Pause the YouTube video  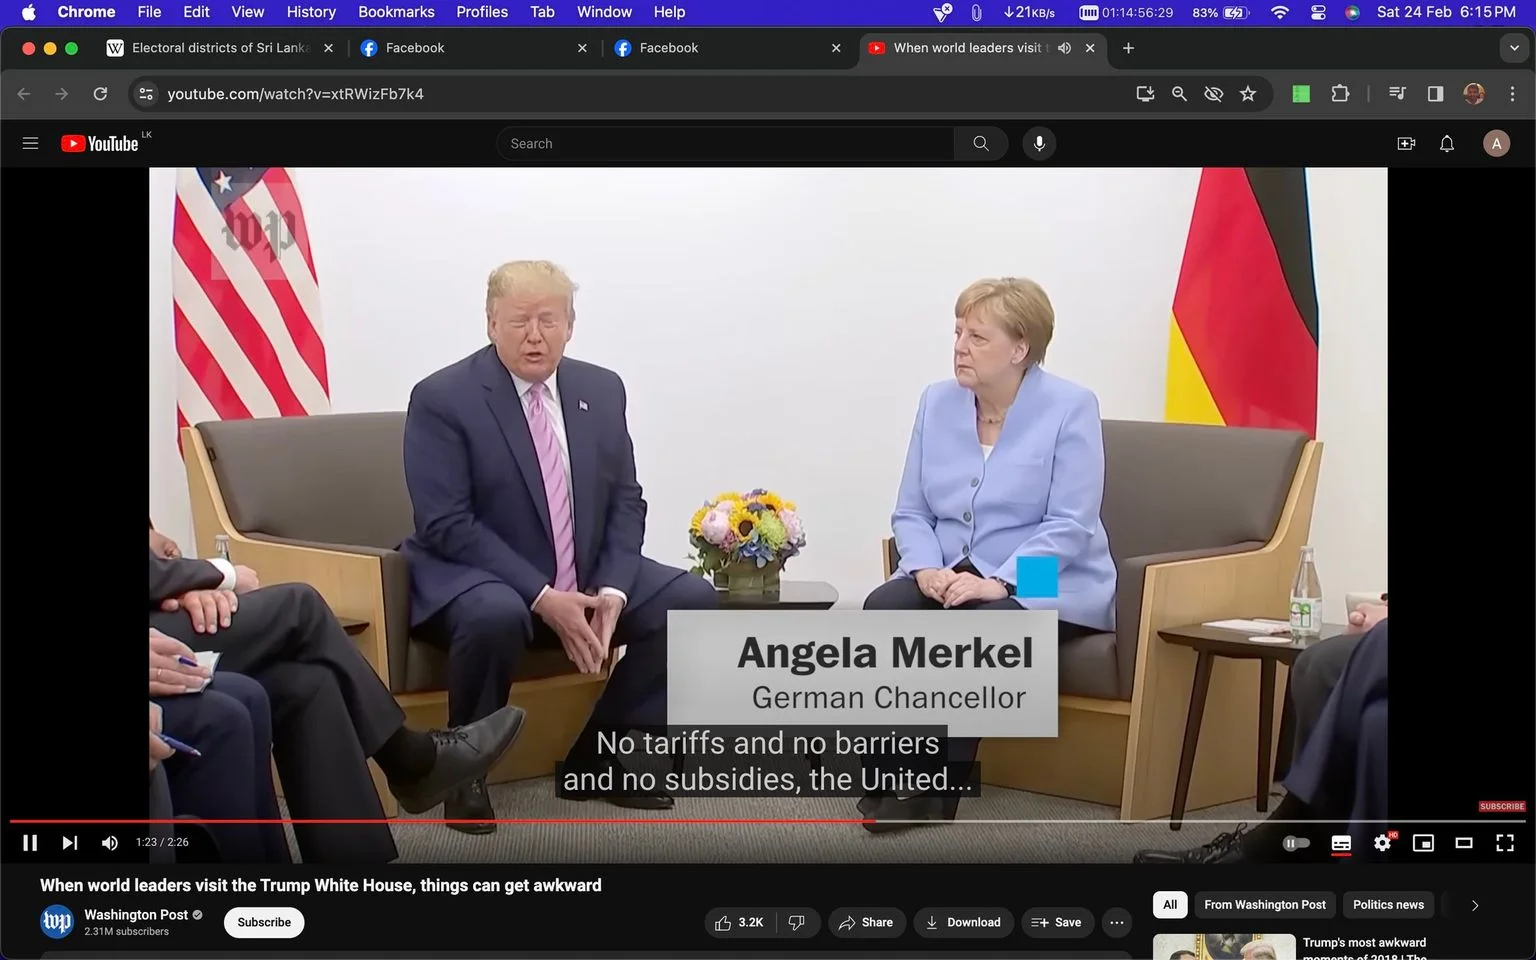30,843
